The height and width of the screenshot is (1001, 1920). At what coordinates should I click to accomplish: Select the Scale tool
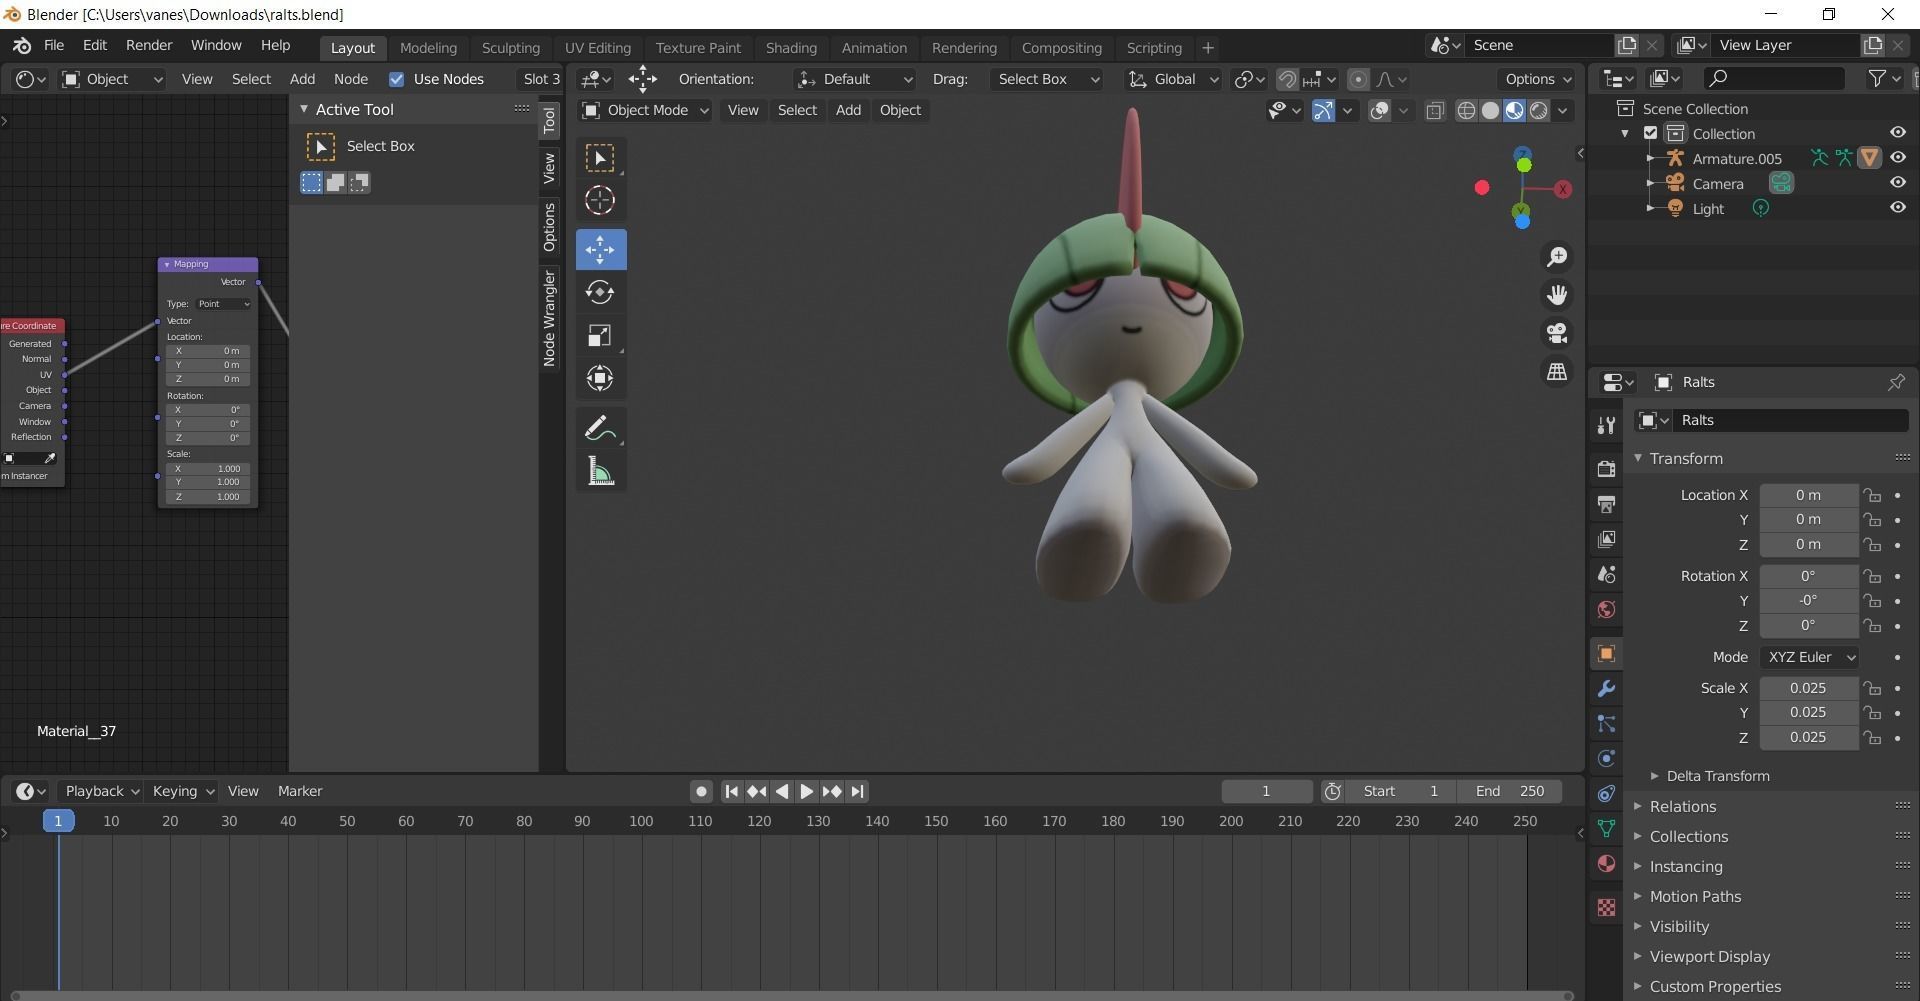point(600,335)
